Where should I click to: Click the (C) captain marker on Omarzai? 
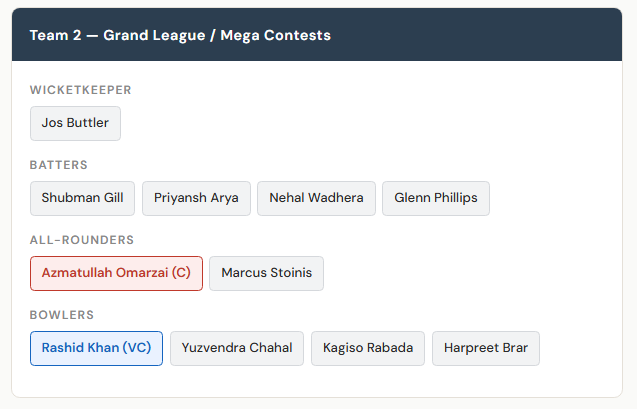point(180,273)
